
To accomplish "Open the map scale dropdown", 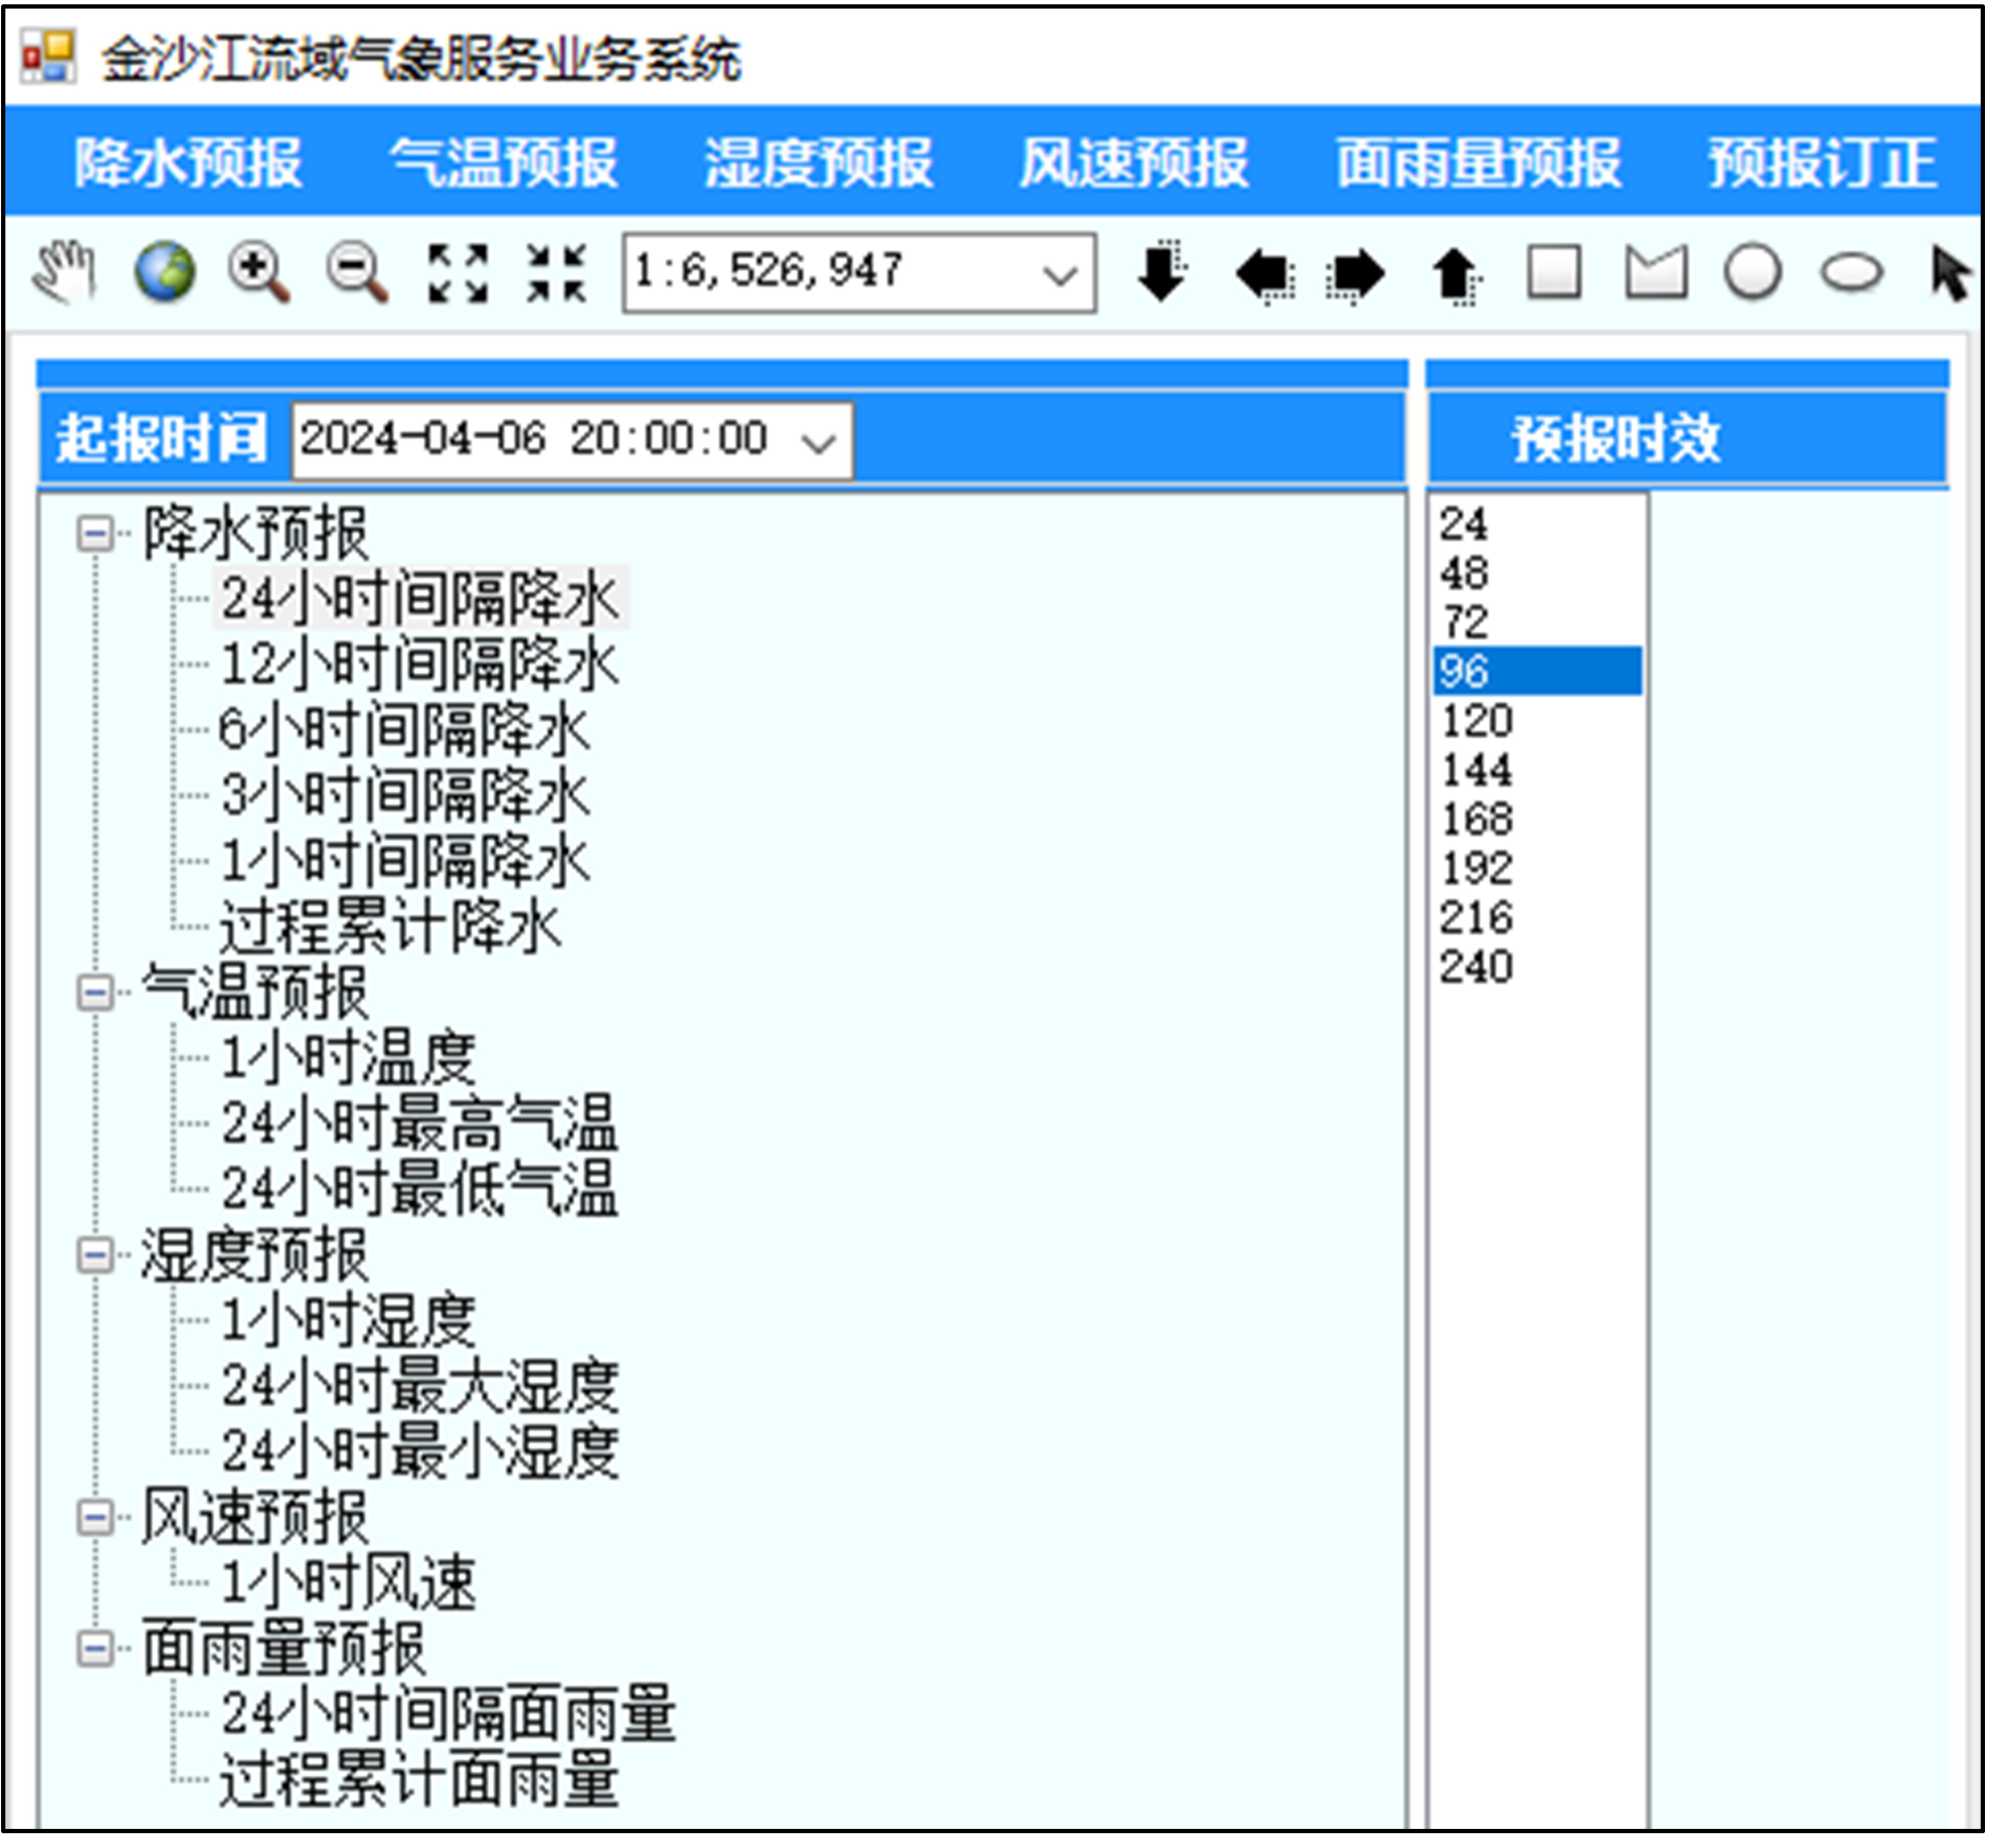I will (1059, 274).
